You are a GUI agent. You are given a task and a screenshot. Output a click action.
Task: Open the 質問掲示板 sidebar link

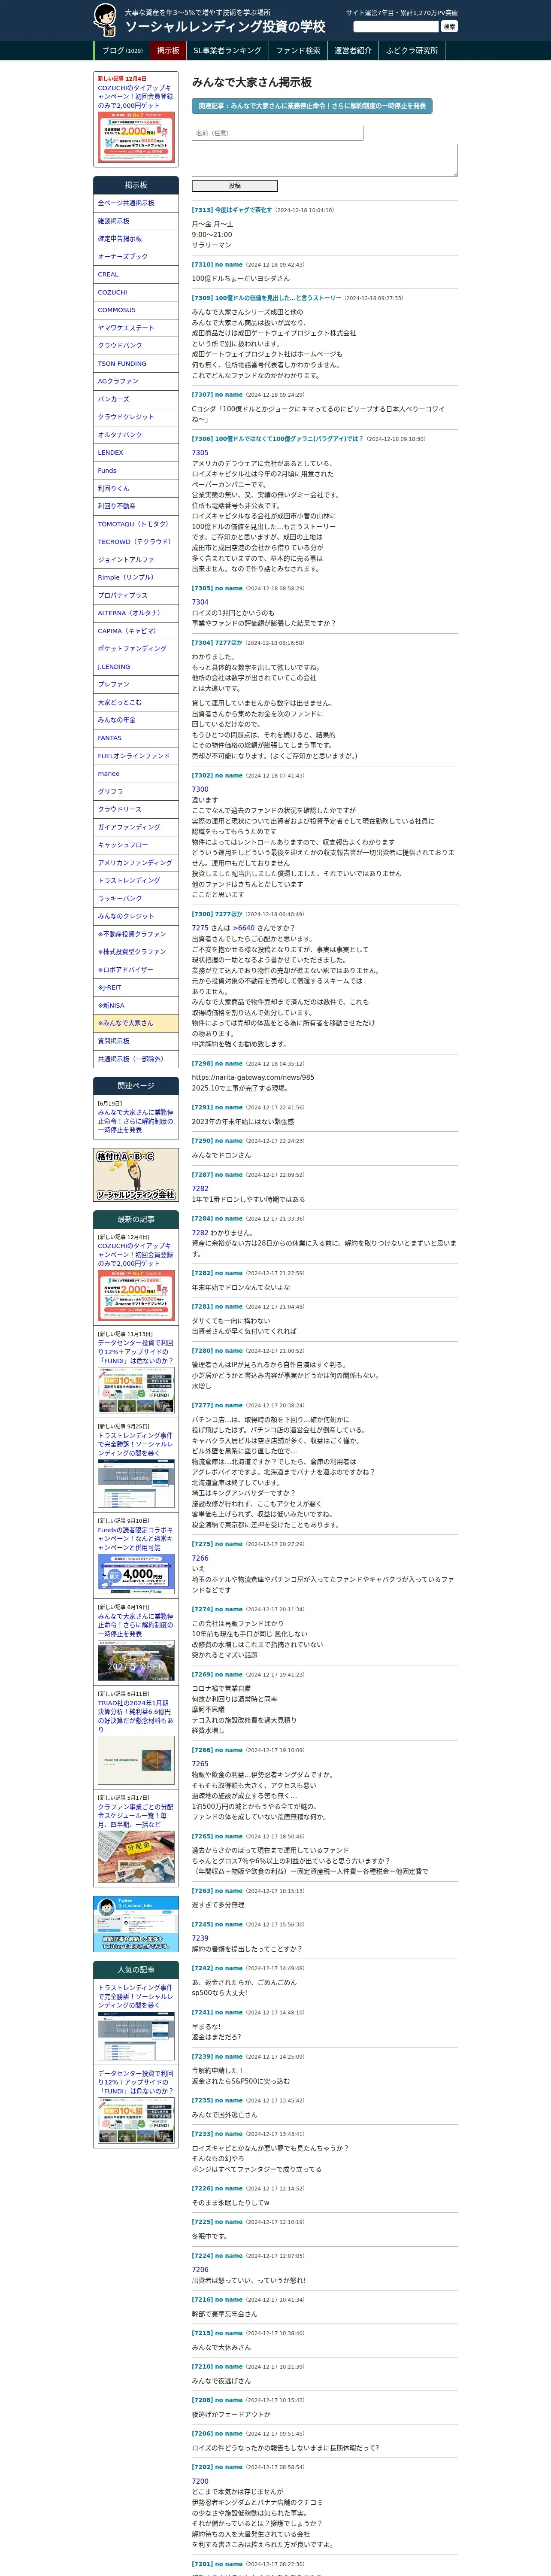136,1041
